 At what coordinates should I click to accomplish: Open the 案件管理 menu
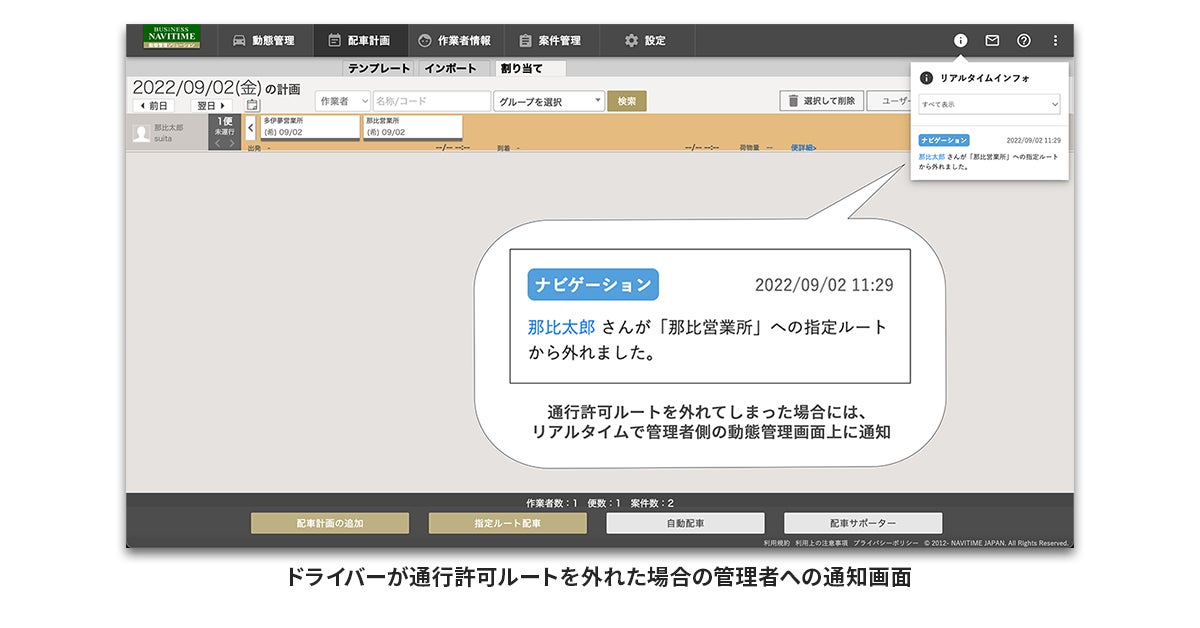[x=550, y=41]
